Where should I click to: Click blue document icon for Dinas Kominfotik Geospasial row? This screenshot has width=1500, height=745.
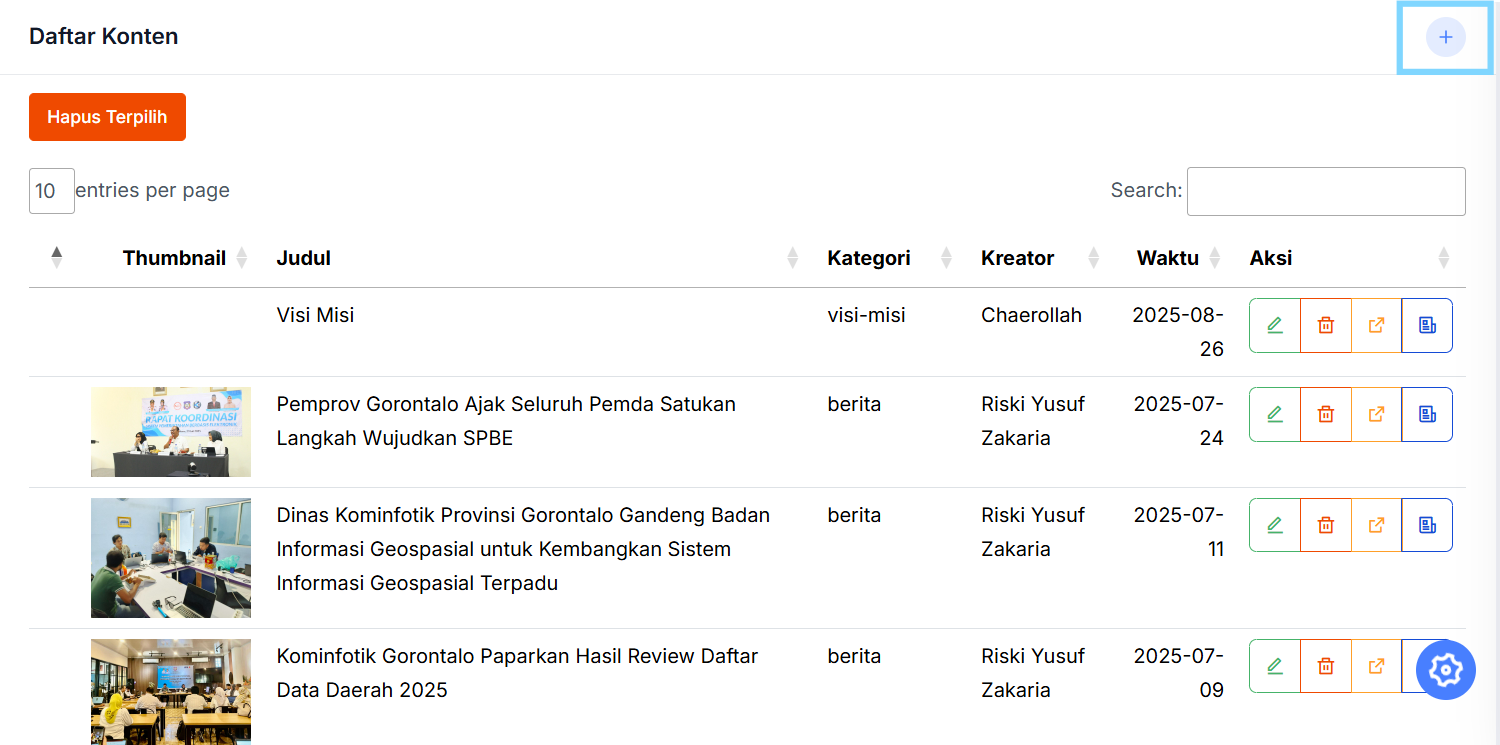(x=1427, y=525)
